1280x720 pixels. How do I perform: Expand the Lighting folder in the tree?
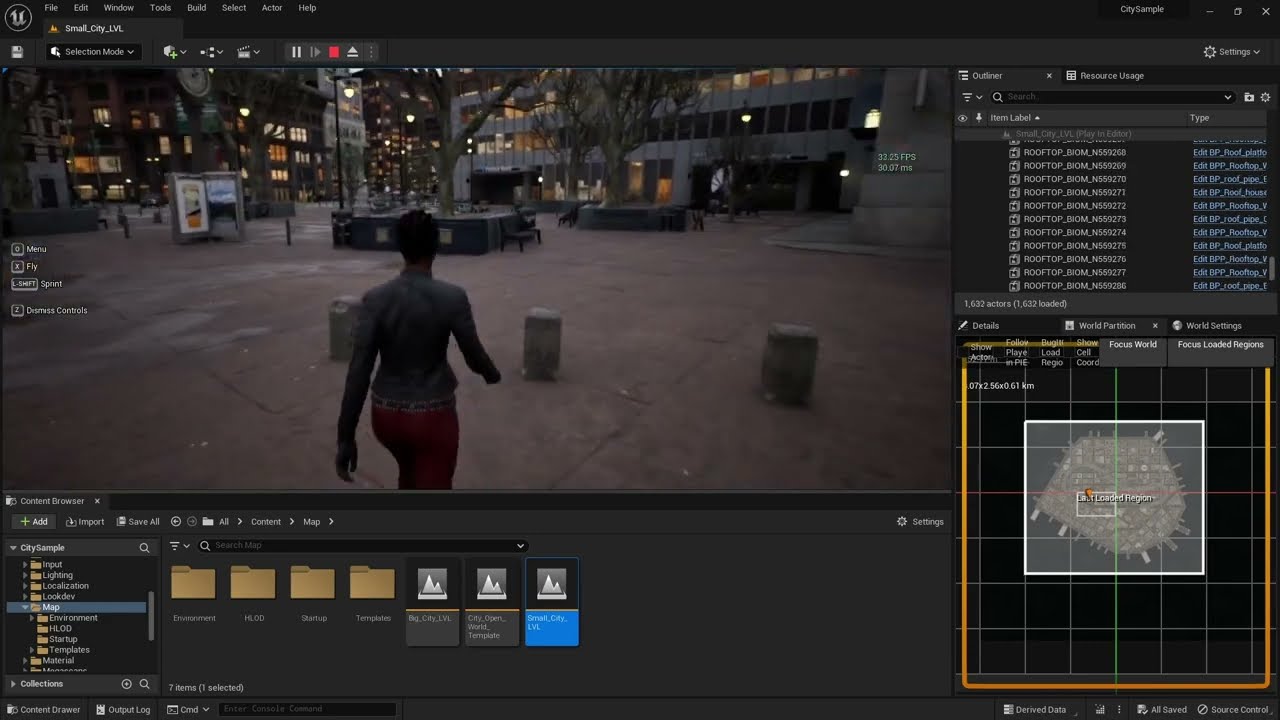click(x=25, y=575)
